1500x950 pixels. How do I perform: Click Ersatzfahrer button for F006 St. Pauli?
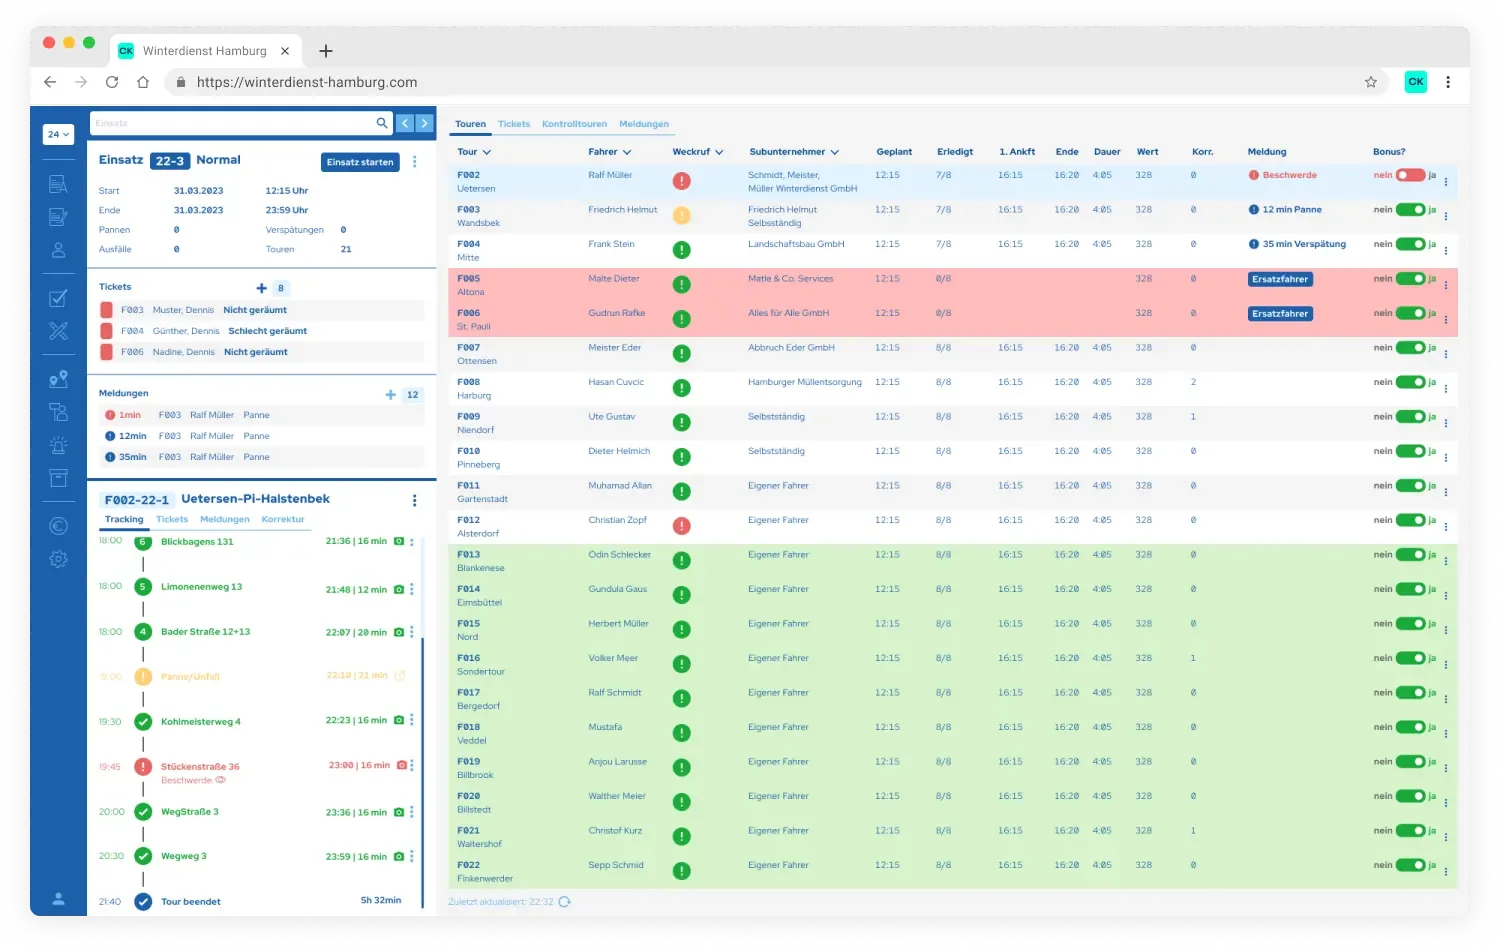coord(1281,314)
